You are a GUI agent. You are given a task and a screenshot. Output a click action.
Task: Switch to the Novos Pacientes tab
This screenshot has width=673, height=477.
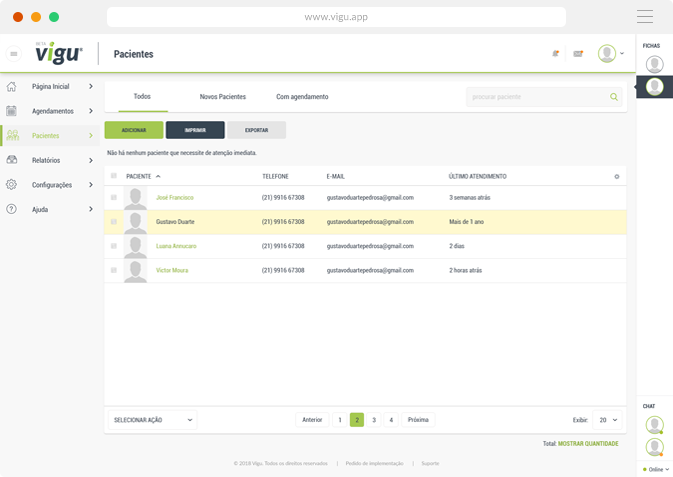tap(222, 97)
